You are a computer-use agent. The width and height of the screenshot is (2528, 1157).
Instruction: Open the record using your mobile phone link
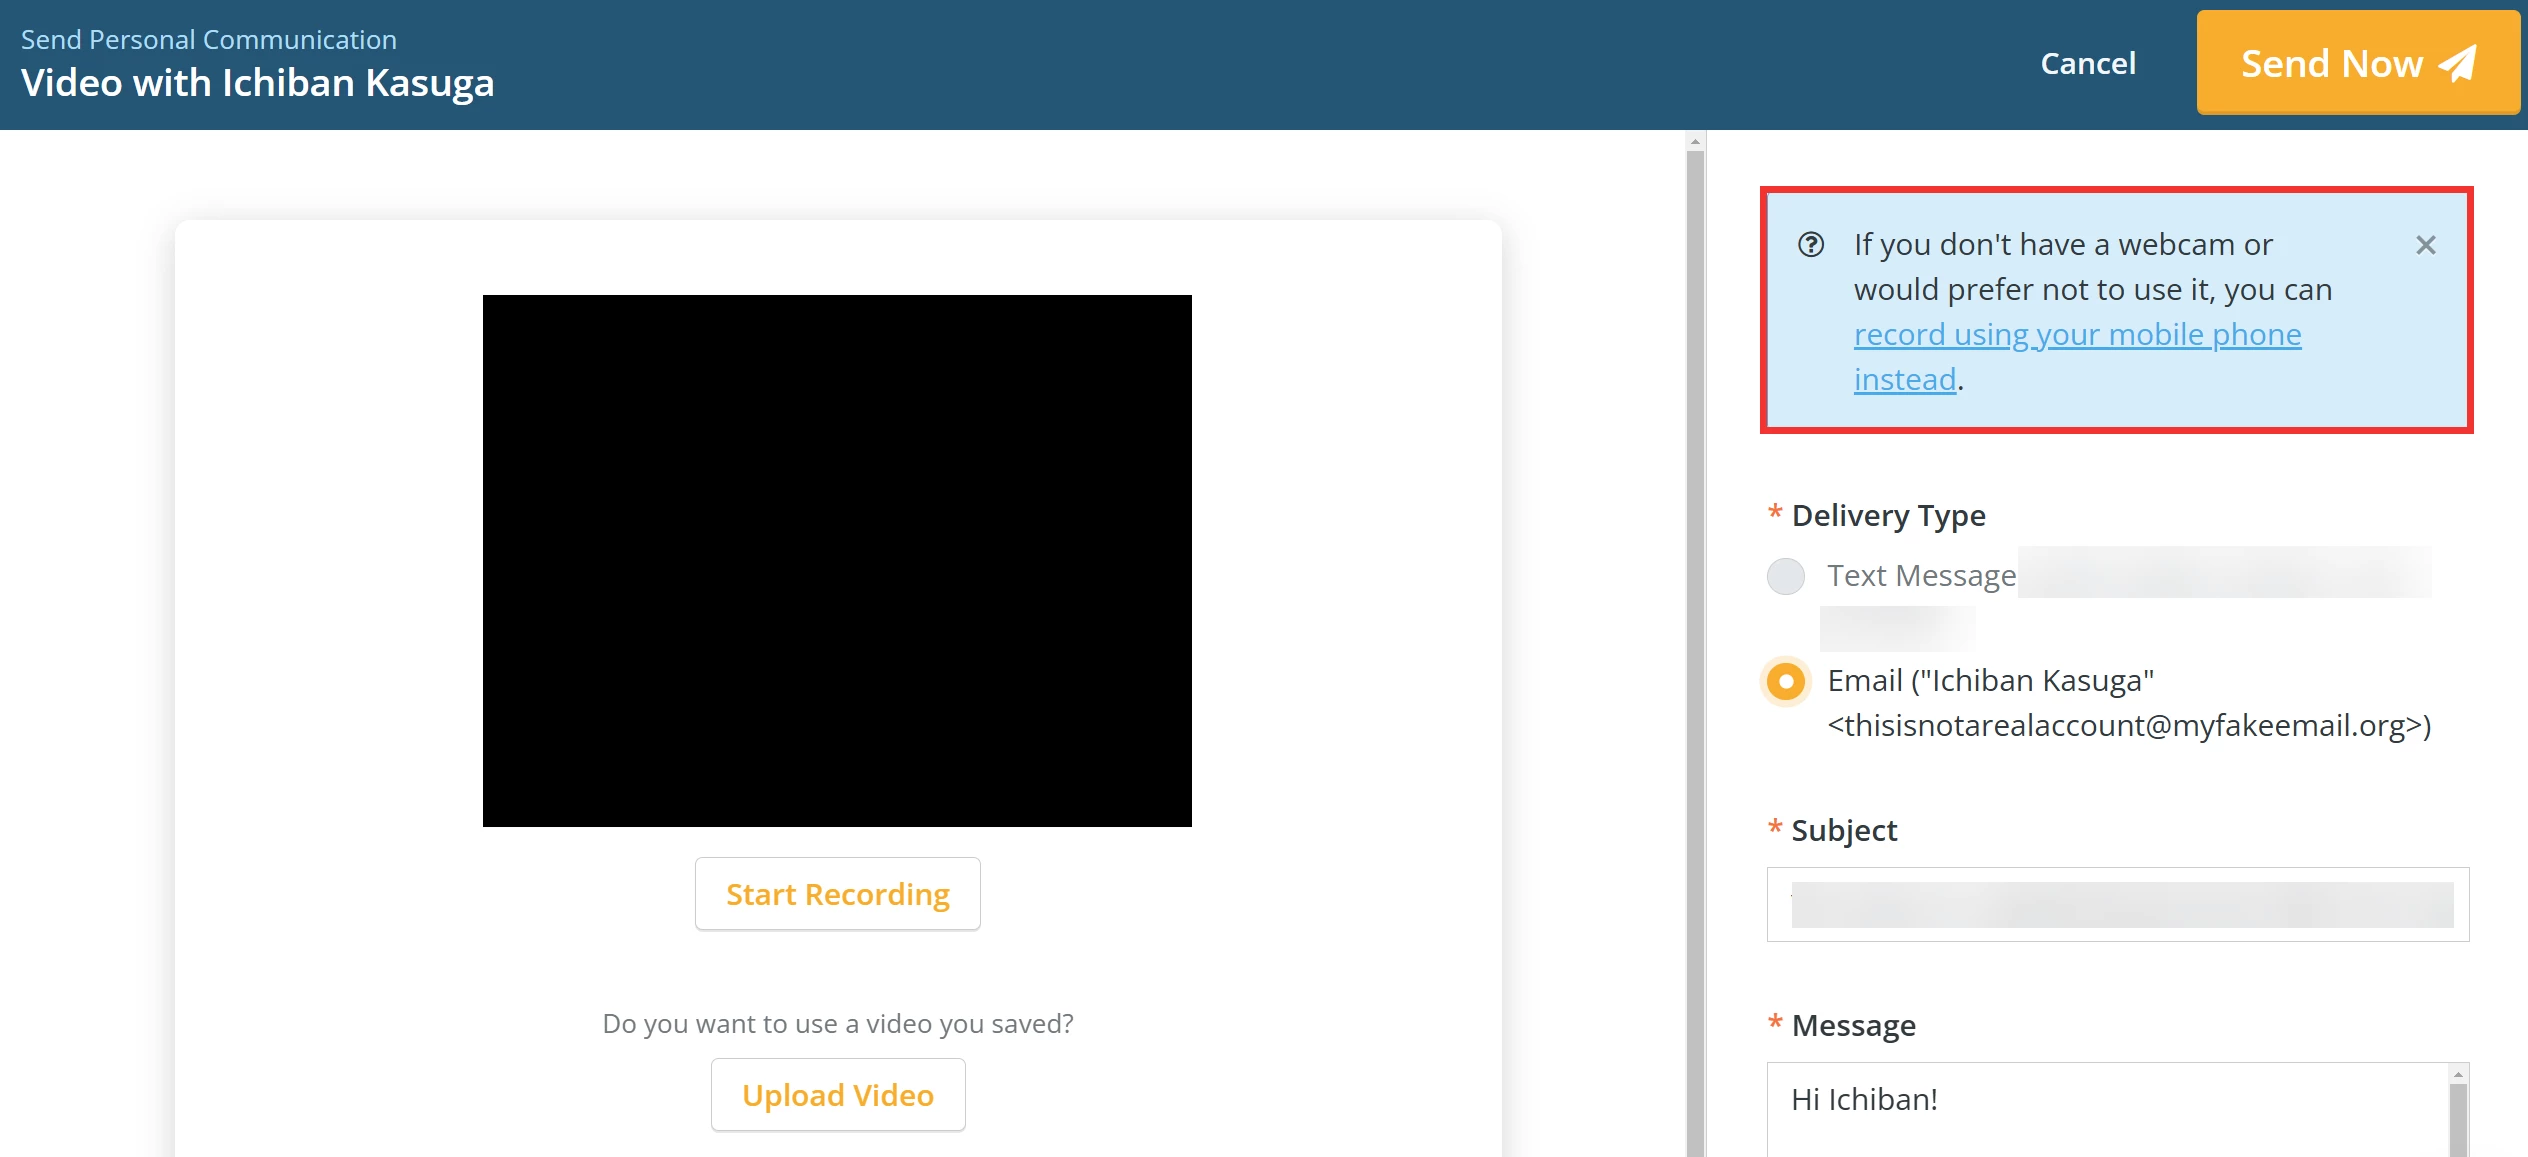coord(2078,335)
